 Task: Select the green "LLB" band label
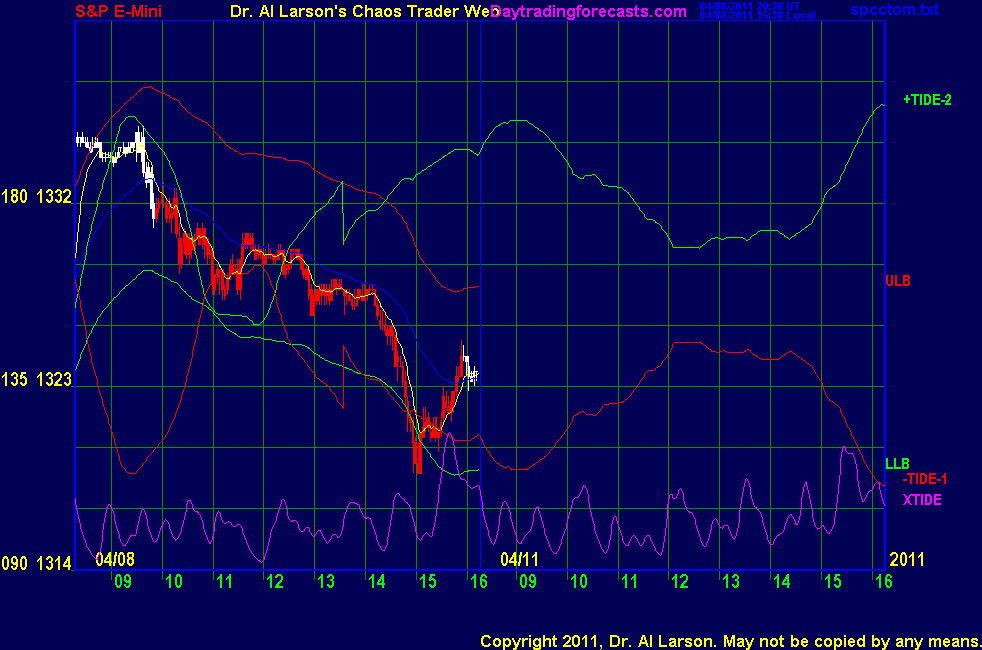click(897, 464)
